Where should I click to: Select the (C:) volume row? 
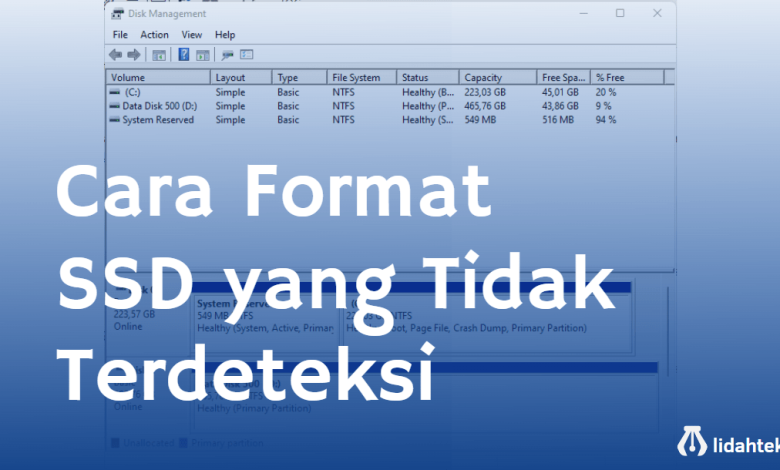point(390,92)
